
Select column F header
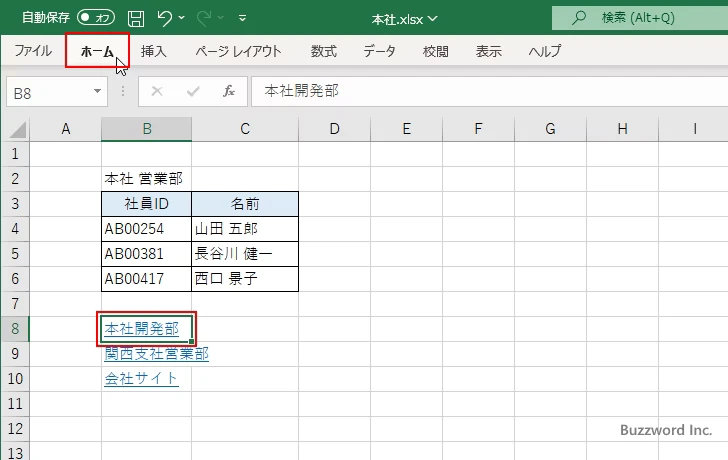click(x=478, y=129)
